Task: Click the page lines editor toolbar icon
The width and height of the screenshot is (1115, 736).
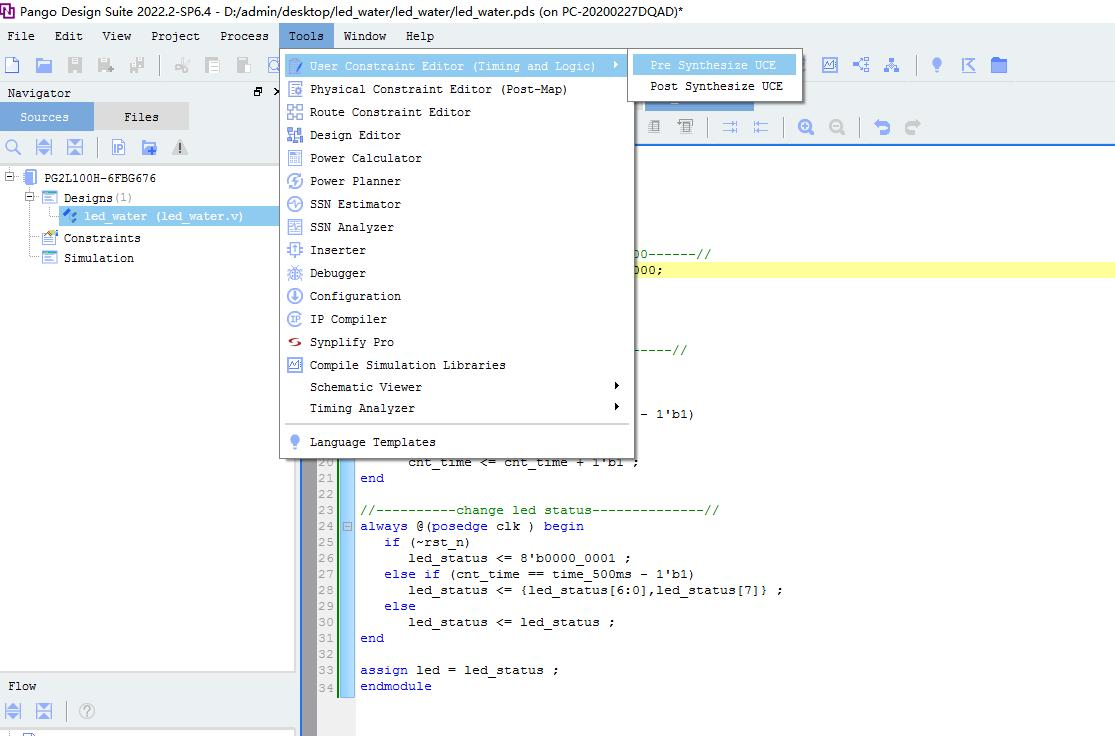Action: tap(654, 127)
